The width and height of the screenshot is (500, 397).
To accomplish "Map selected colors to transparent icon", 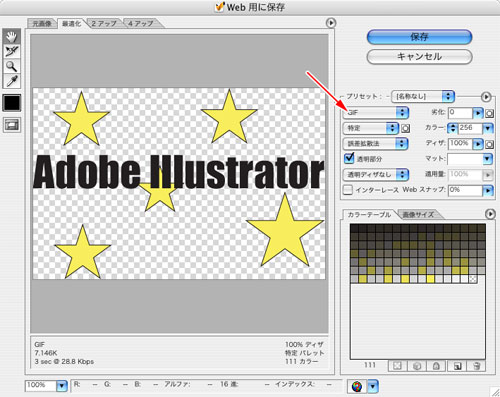I will [x=397, y=366].
